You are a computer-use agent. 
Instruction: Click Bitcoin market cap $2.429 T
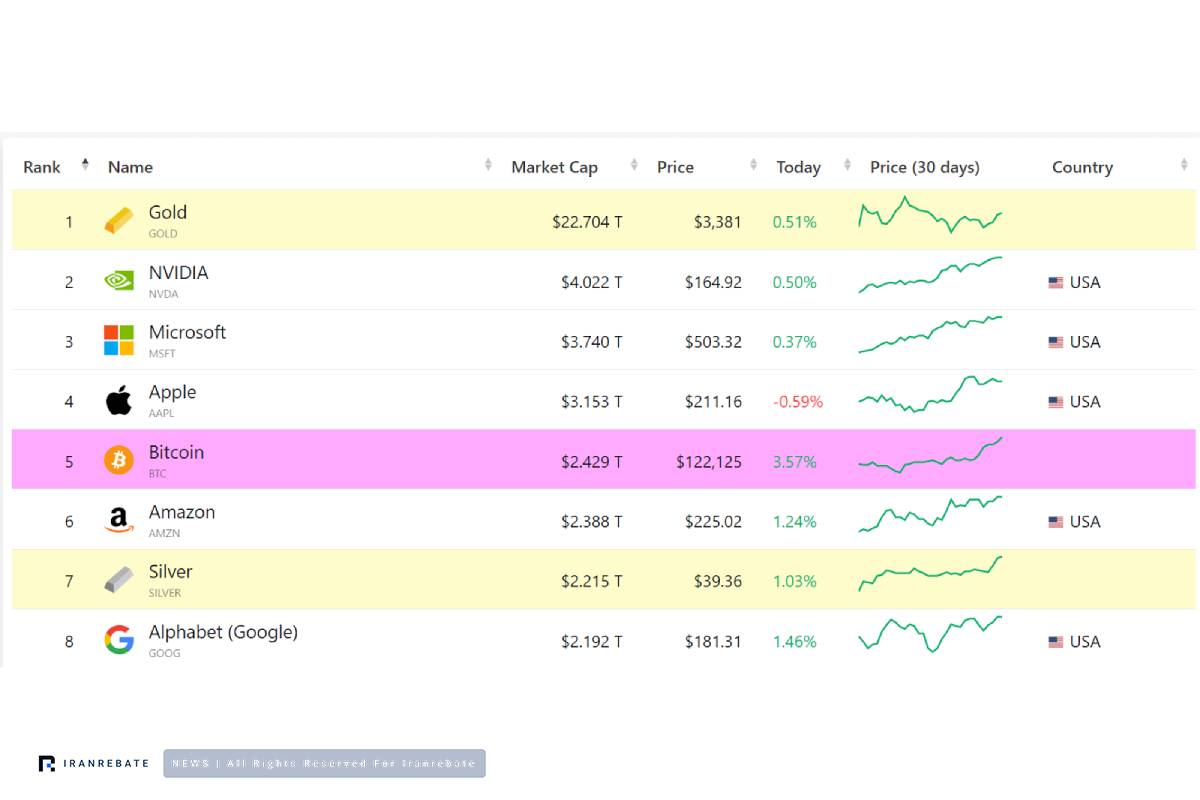click(x=591, y=462)
